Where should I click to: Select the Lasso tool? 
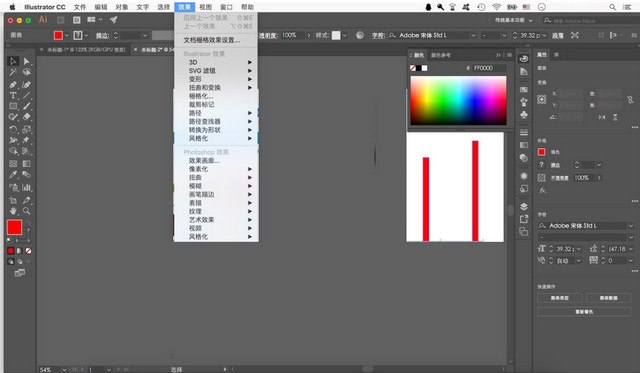(27, 72)
